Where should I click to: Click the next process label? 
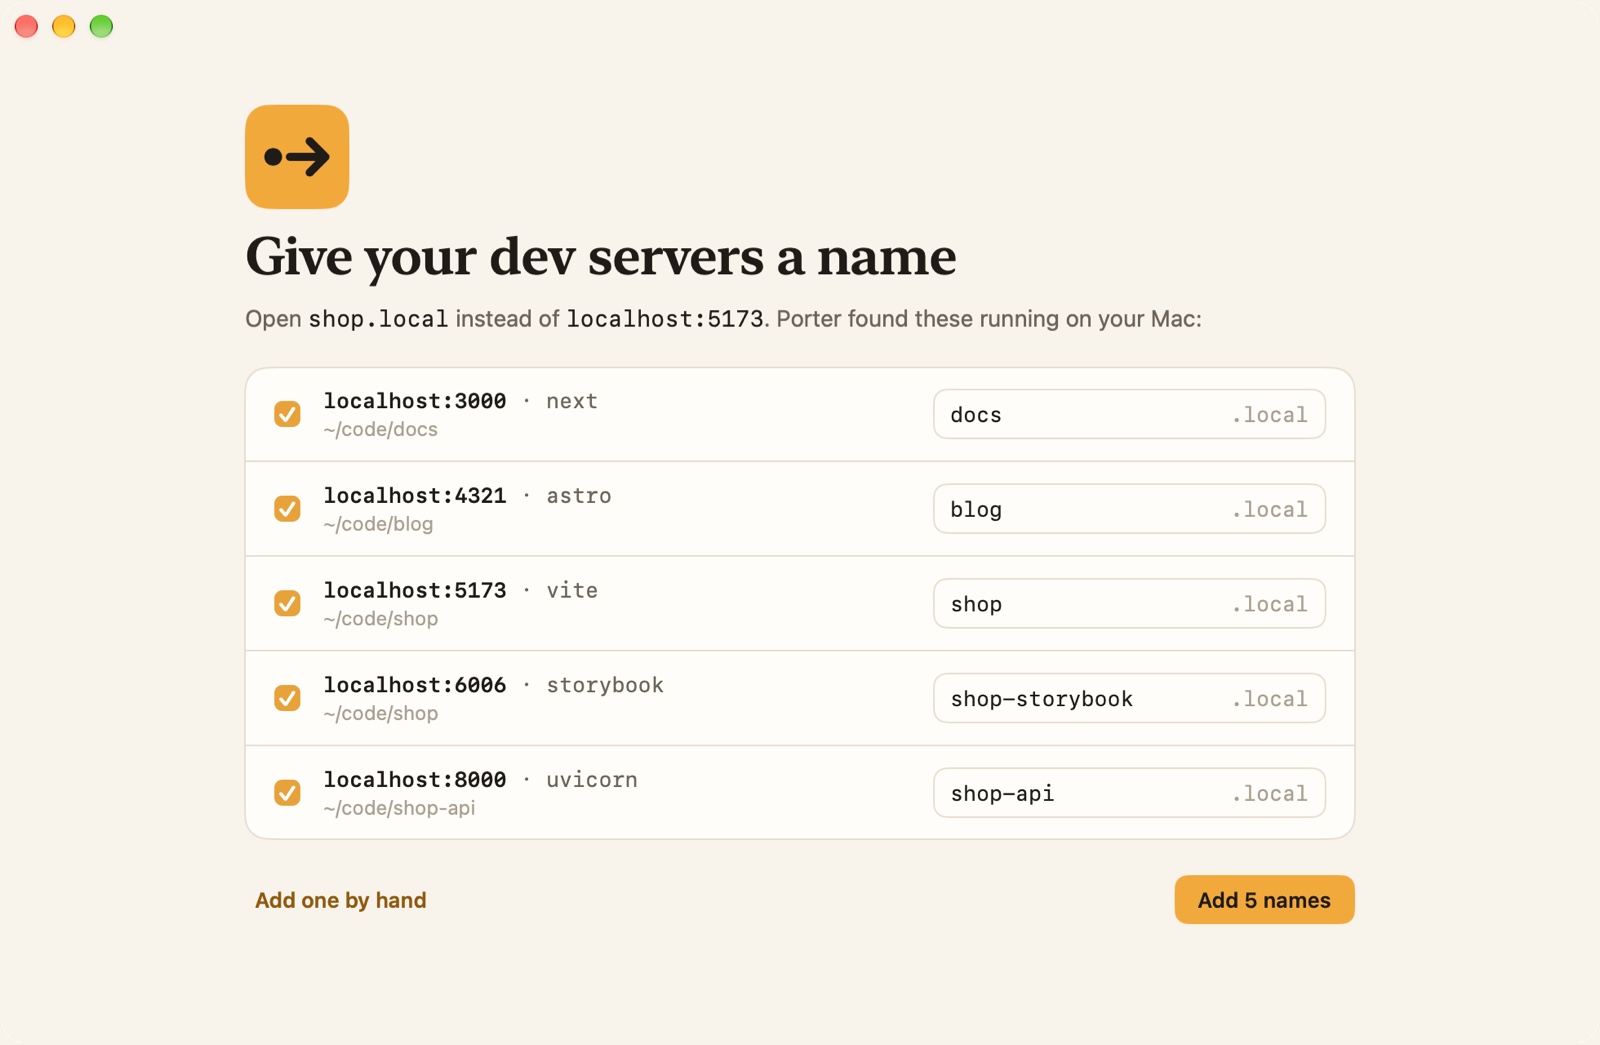[572, 401]
